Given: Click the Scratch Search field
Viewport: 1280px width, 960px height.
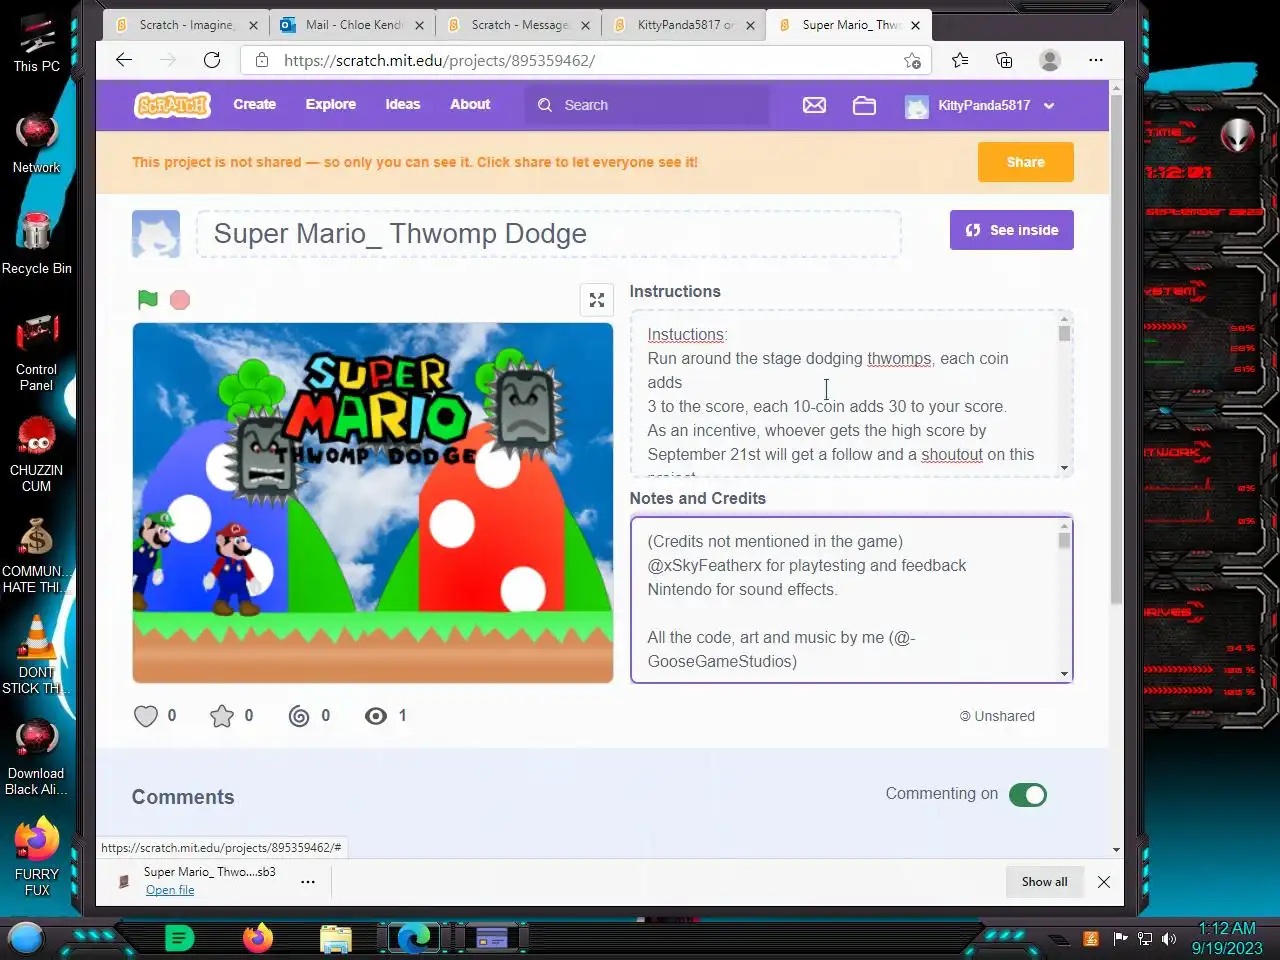Looking at the screenshot, I should click(x=648, y=105).
